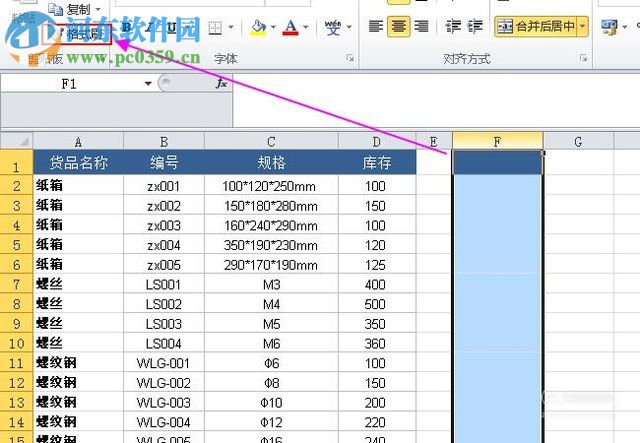Image resolution: width=640 pixels, height=443 pixels.
Task: Click the 库存 header cell
Action: click(x=377, y=163)
